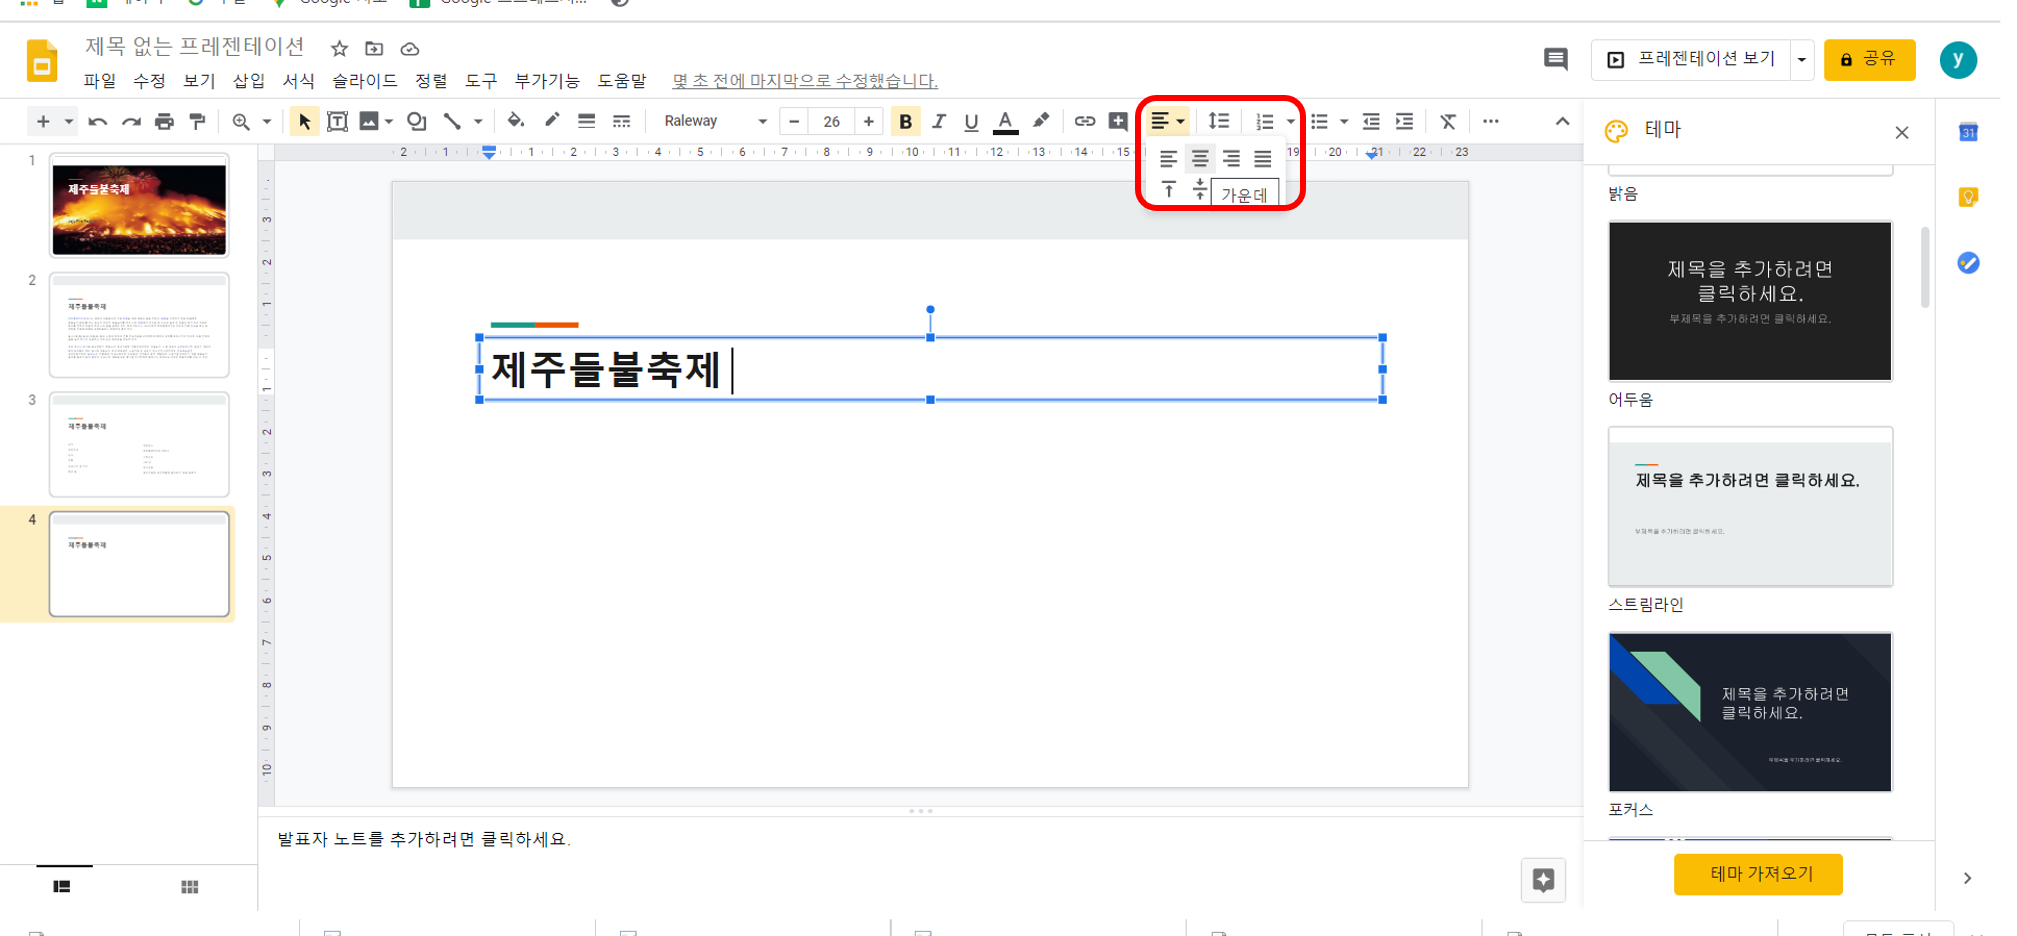The image size is (2017, 936).
Task: Select the Text box tool
Action: pyautogui.click(x=338, y=121)
